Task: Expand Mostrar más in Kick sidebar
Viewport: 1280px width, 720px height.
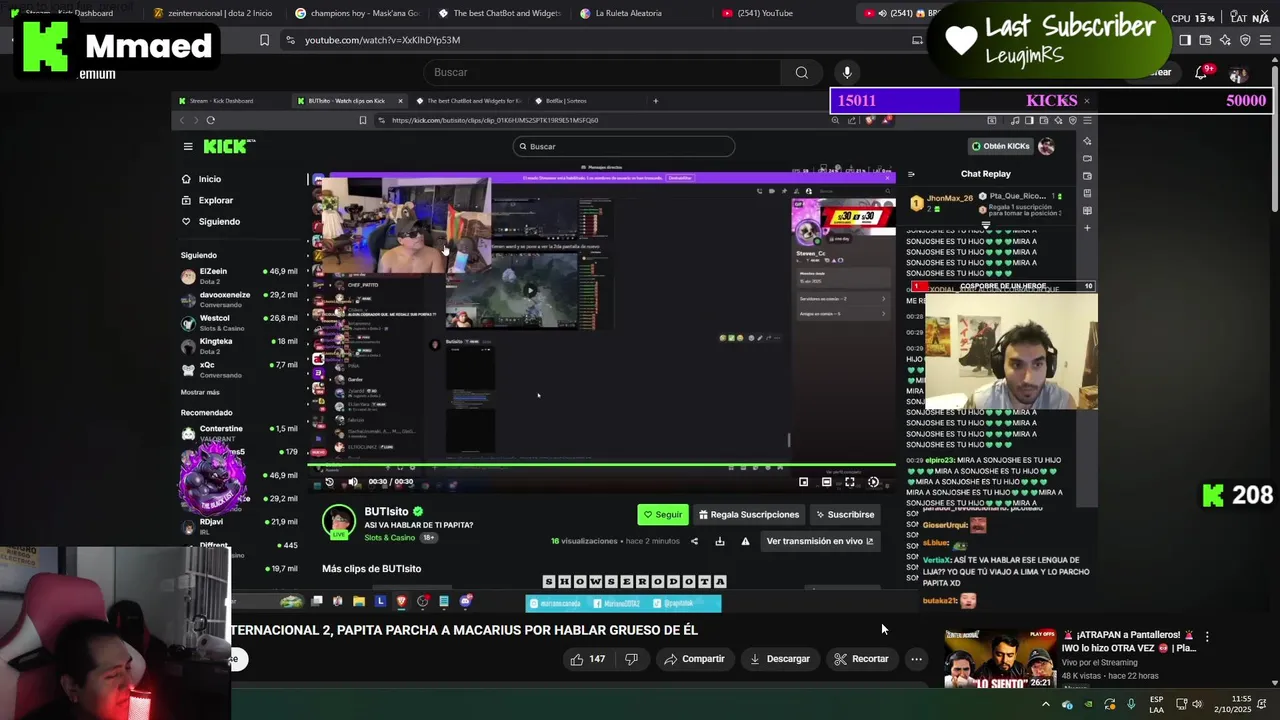Action: (200, 392)
